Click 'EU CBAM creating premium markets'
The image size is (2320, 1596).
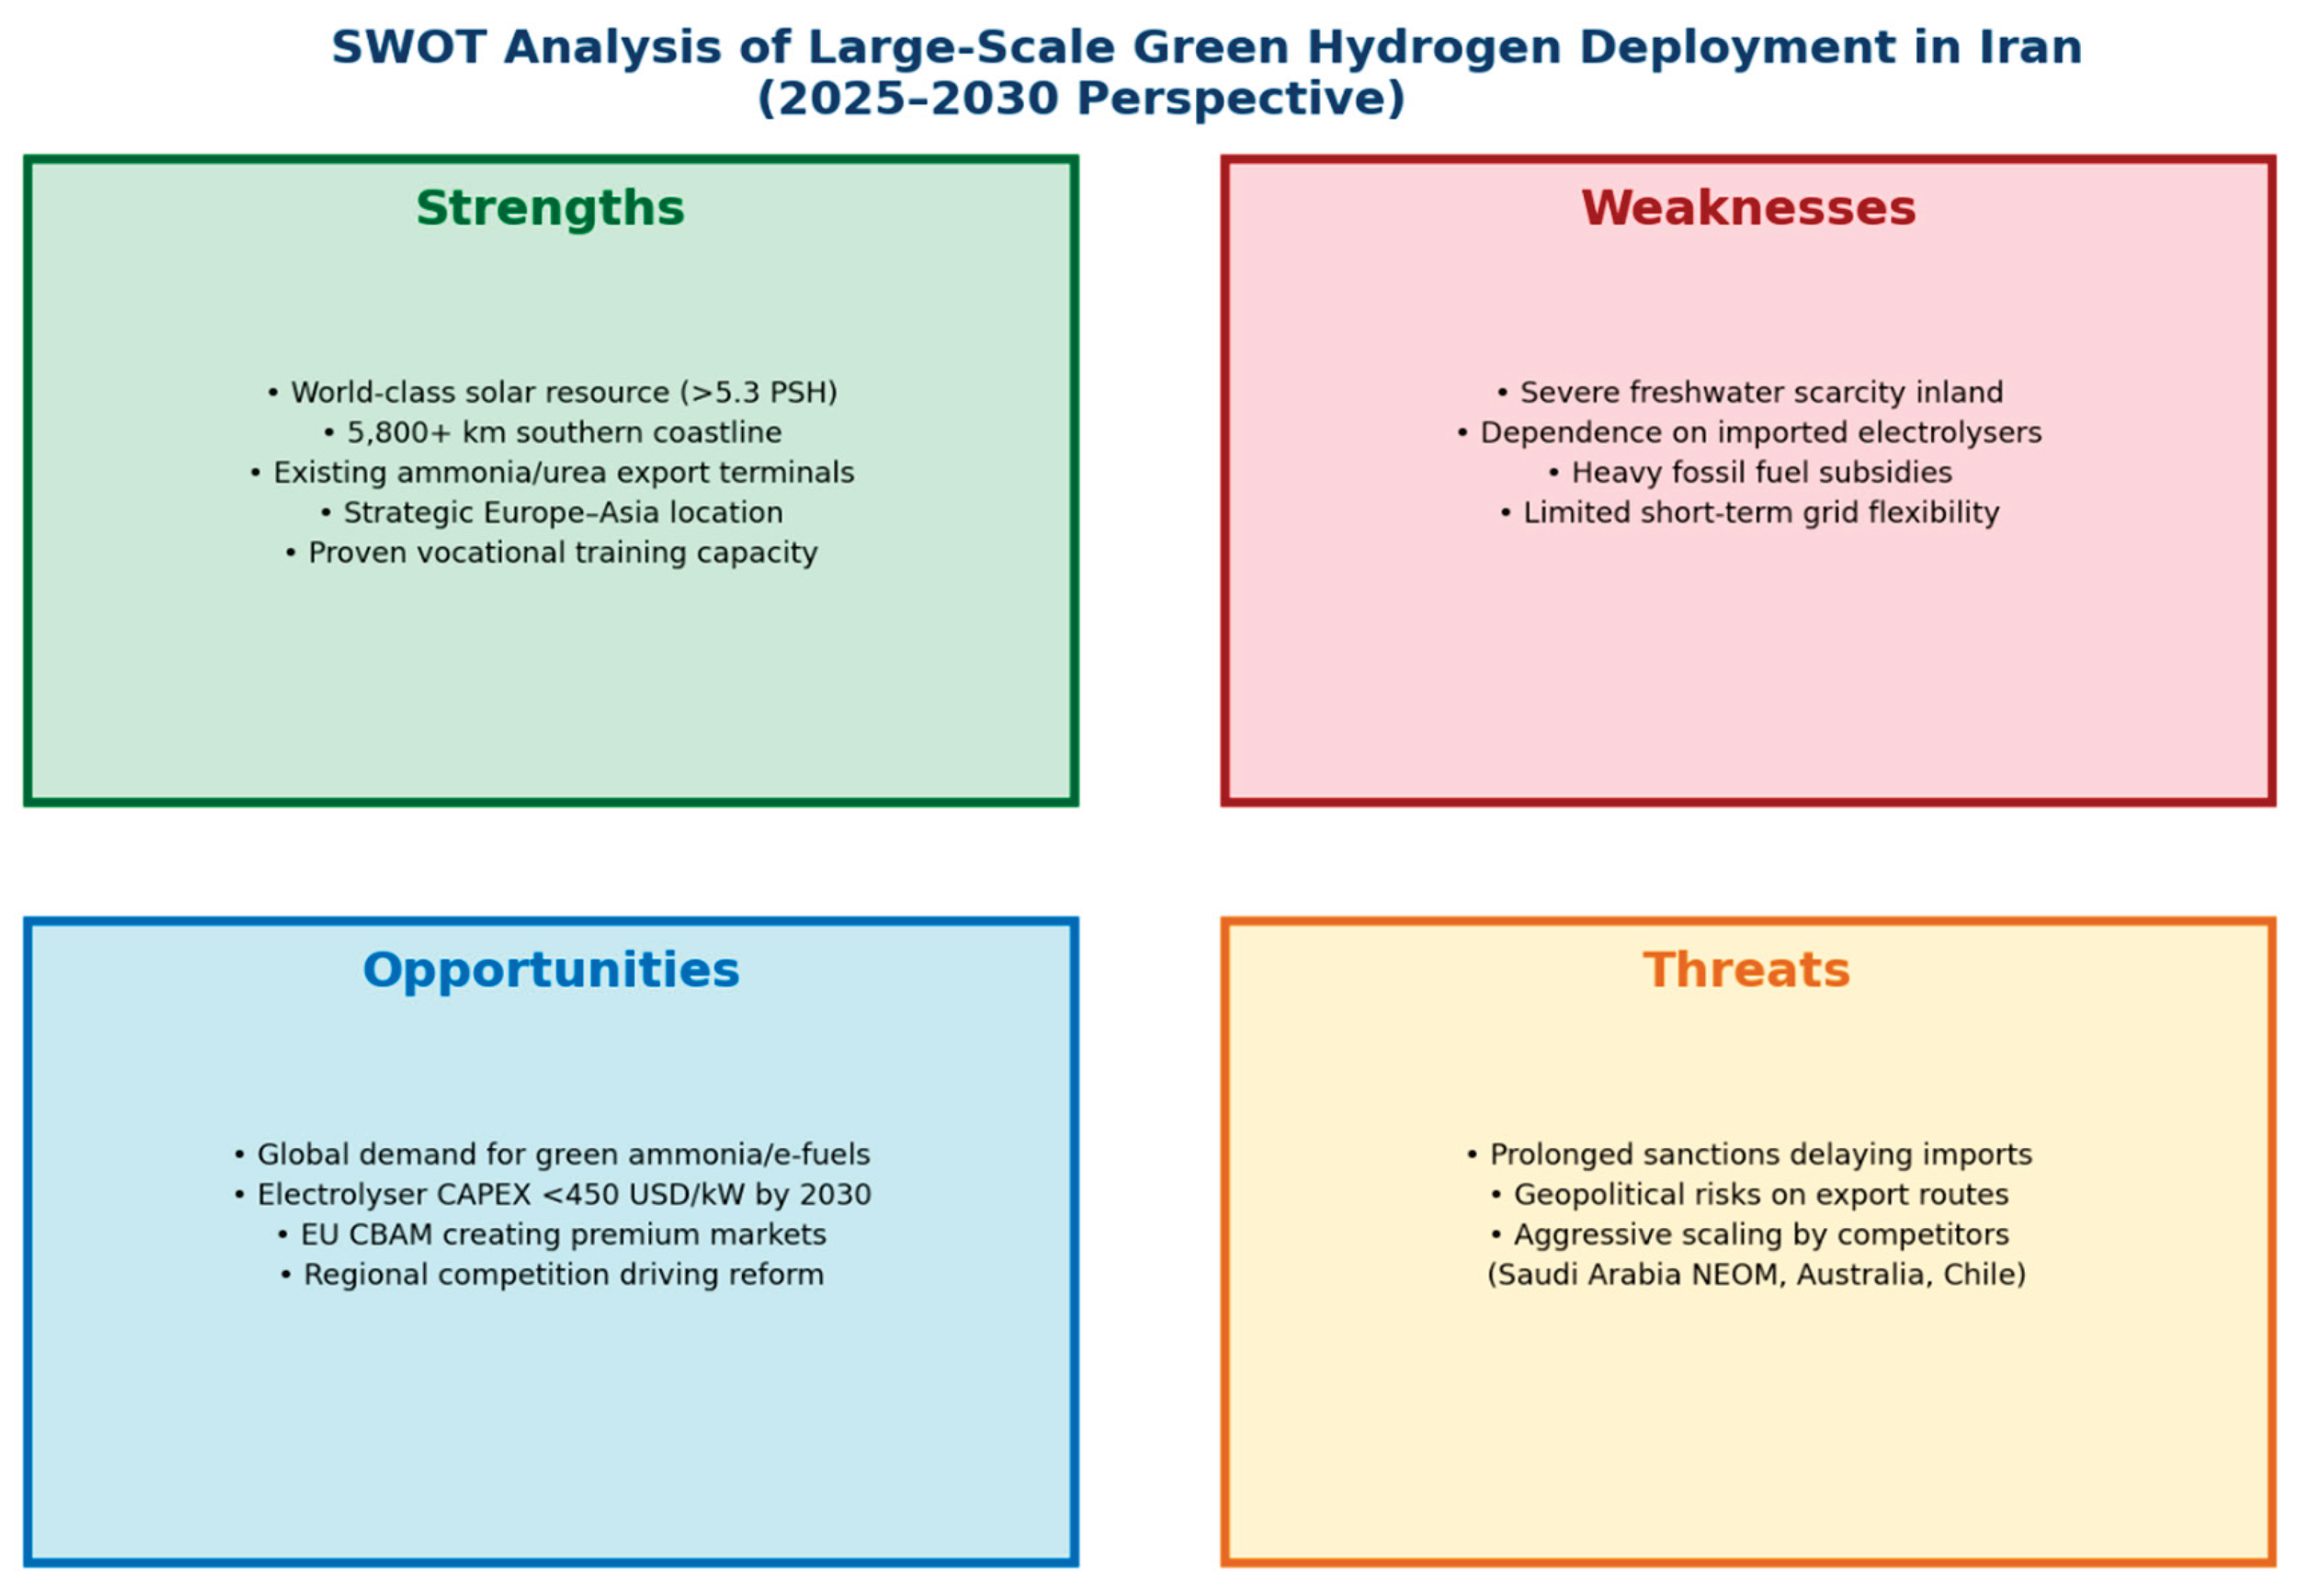tap(552, 1234)
